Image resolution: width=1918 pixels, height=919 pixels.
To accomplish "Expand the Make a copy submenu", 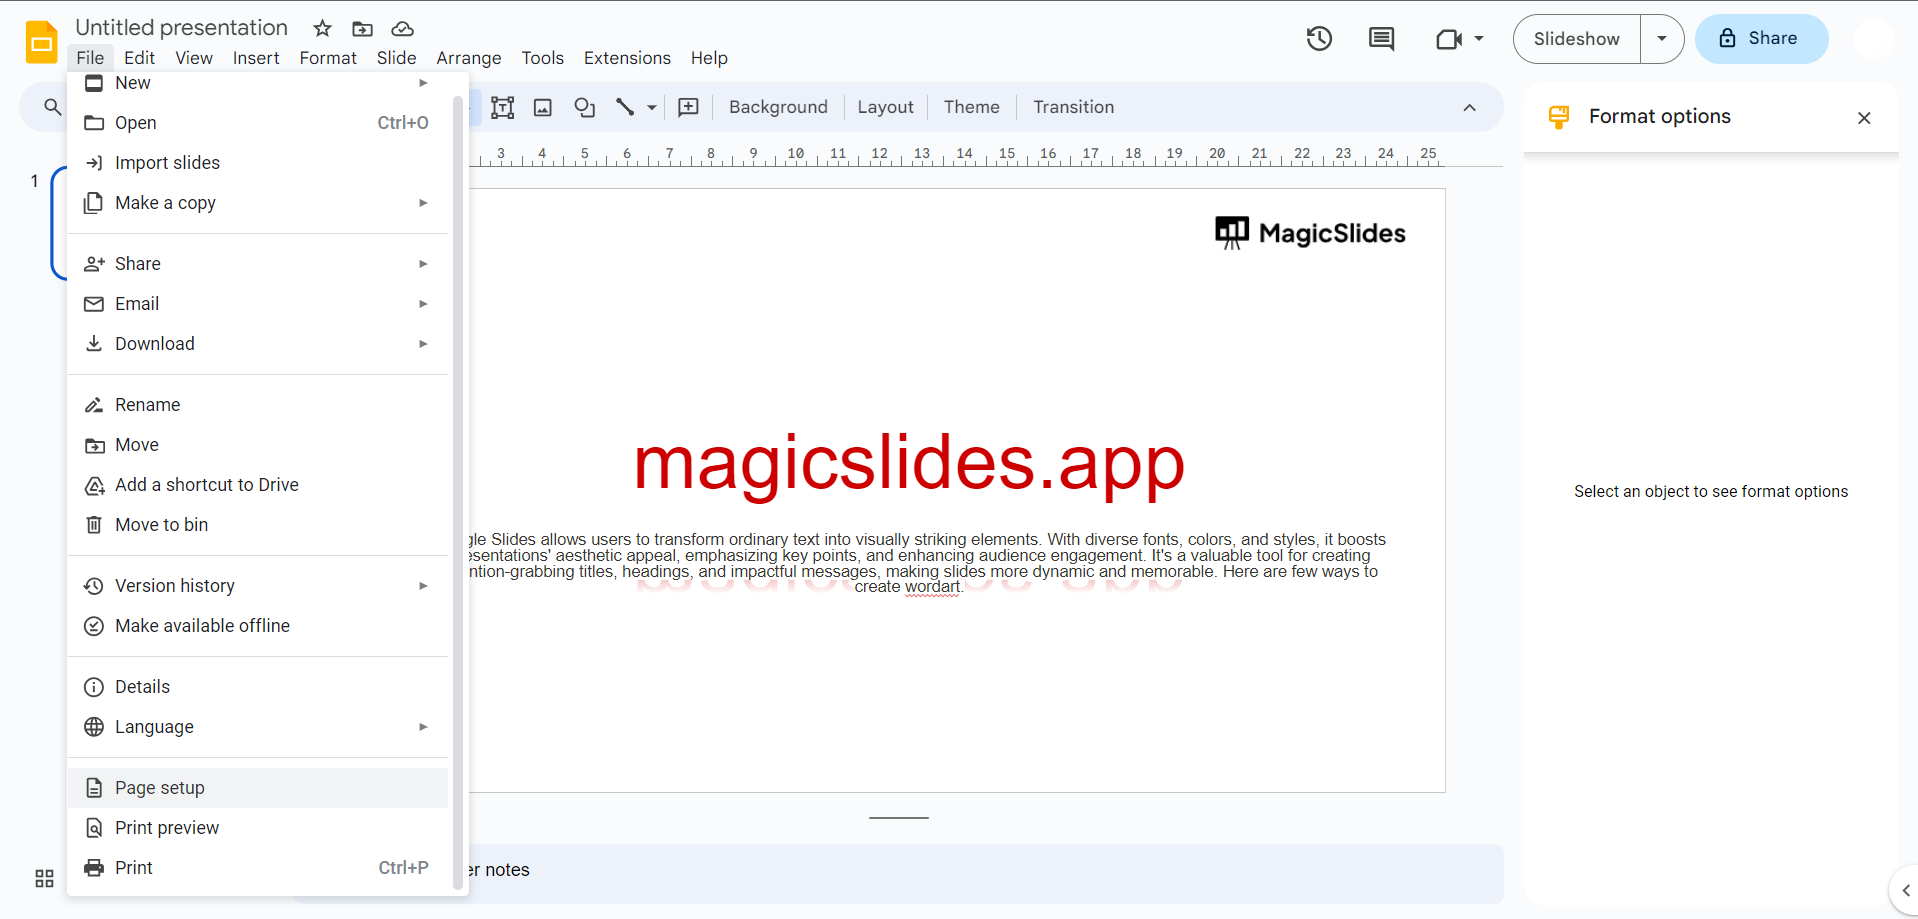I will pos(423,203).
